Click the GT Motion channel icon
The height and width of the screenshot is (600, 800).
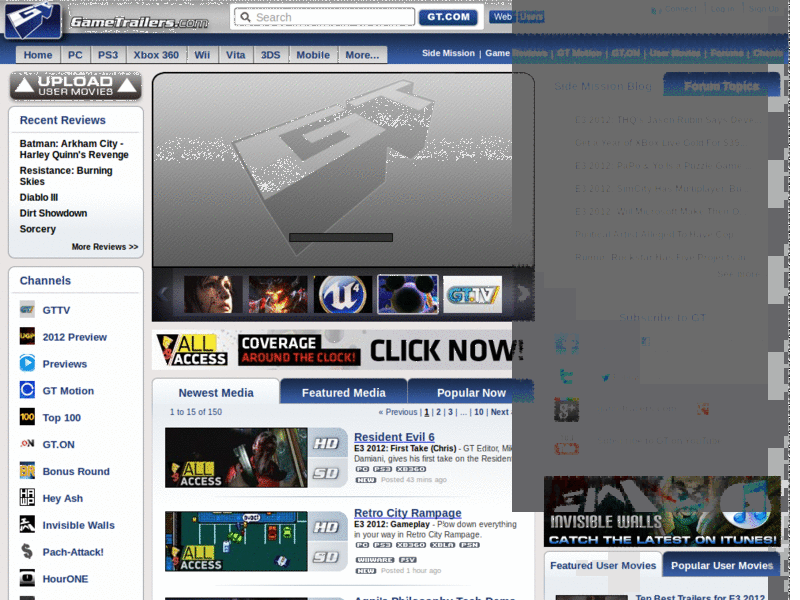click(x=27, y=390)
